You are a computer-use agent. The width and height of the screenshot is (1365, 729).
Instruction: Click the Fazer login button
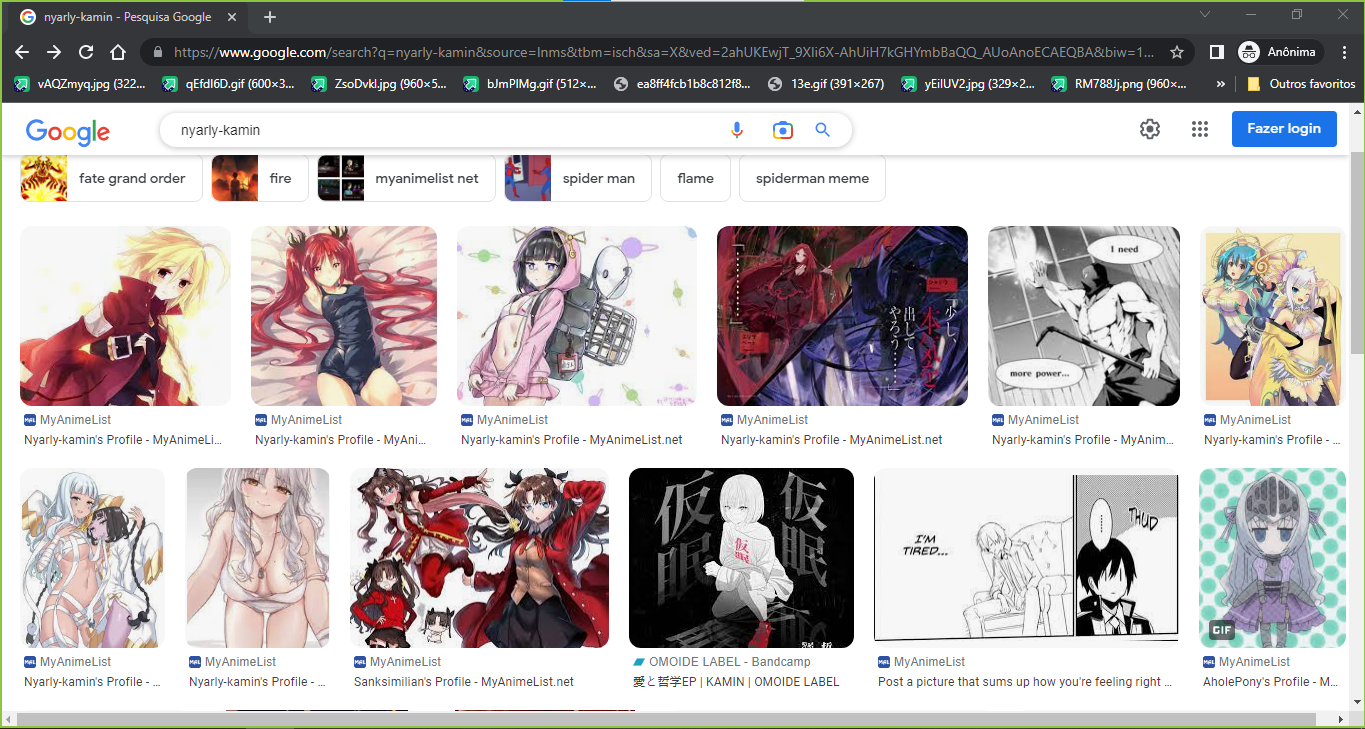point(1284,129)
